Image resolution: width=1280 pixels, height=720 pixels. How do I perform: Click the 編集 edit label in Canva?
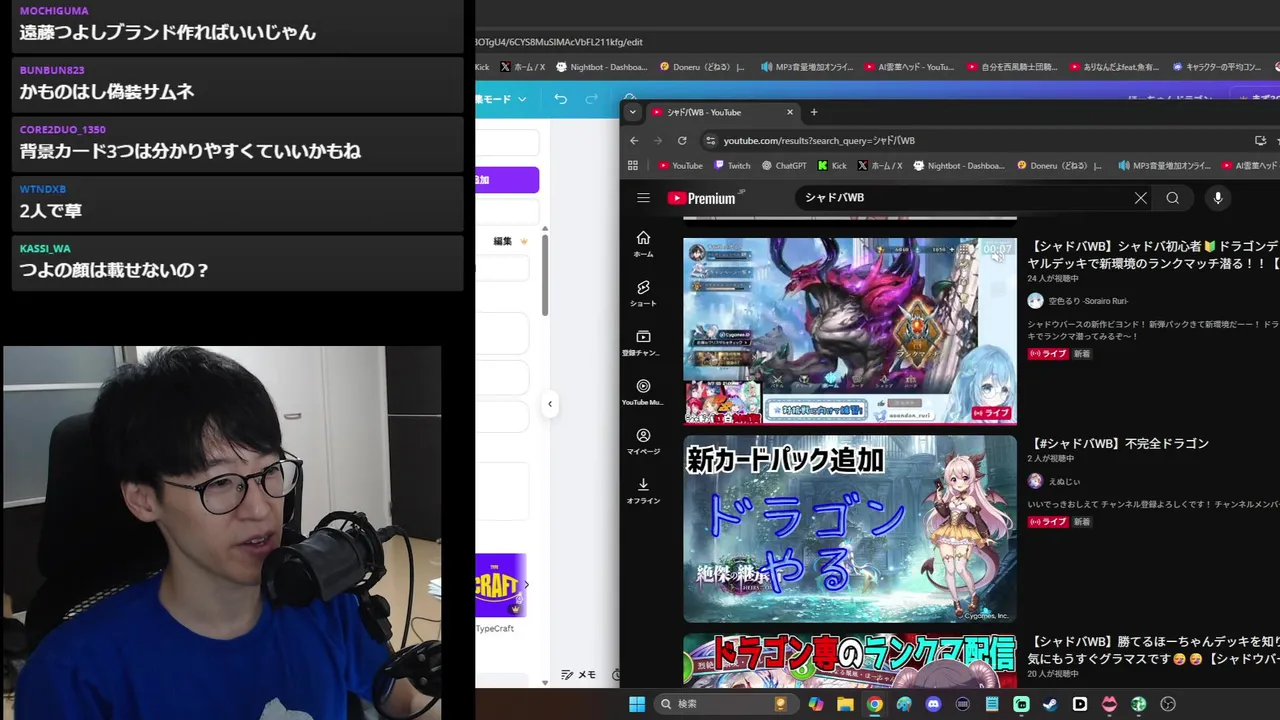503,241
